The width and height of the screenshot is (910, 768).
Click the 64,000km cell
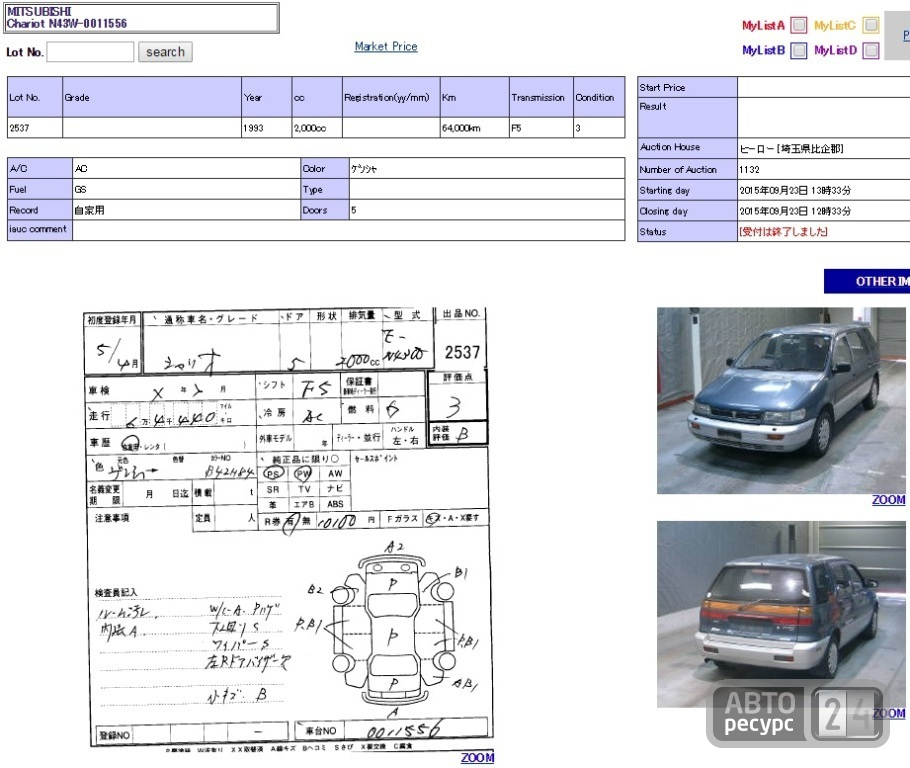click(475, 128)
